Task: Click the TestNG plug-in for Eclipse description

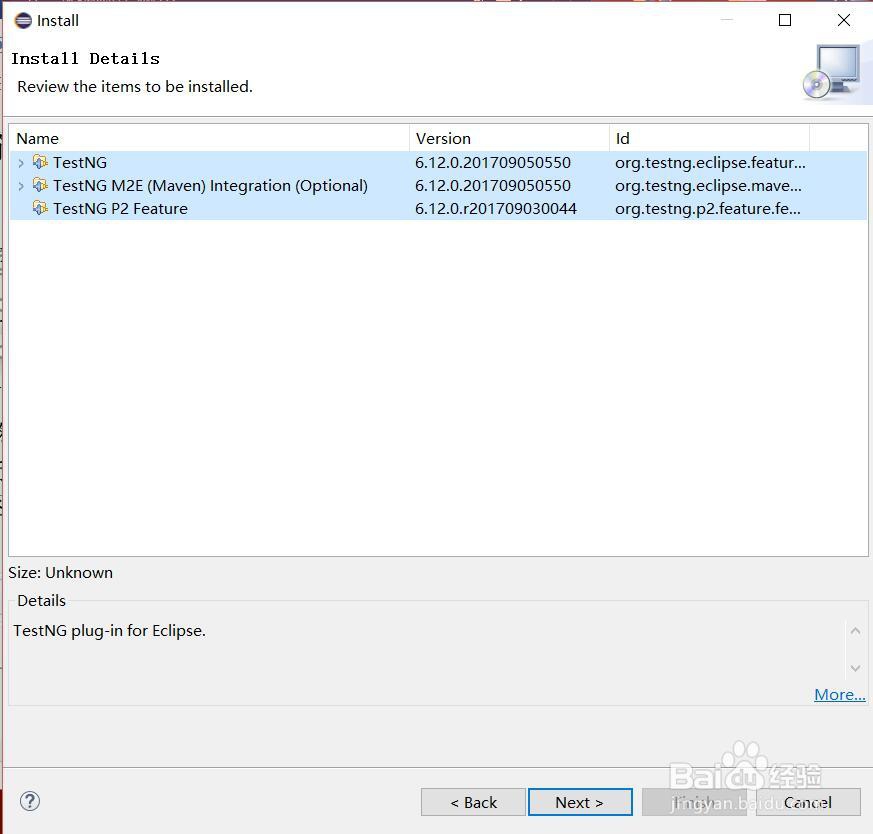Action: pyautogui.click(x=110, y=631)
